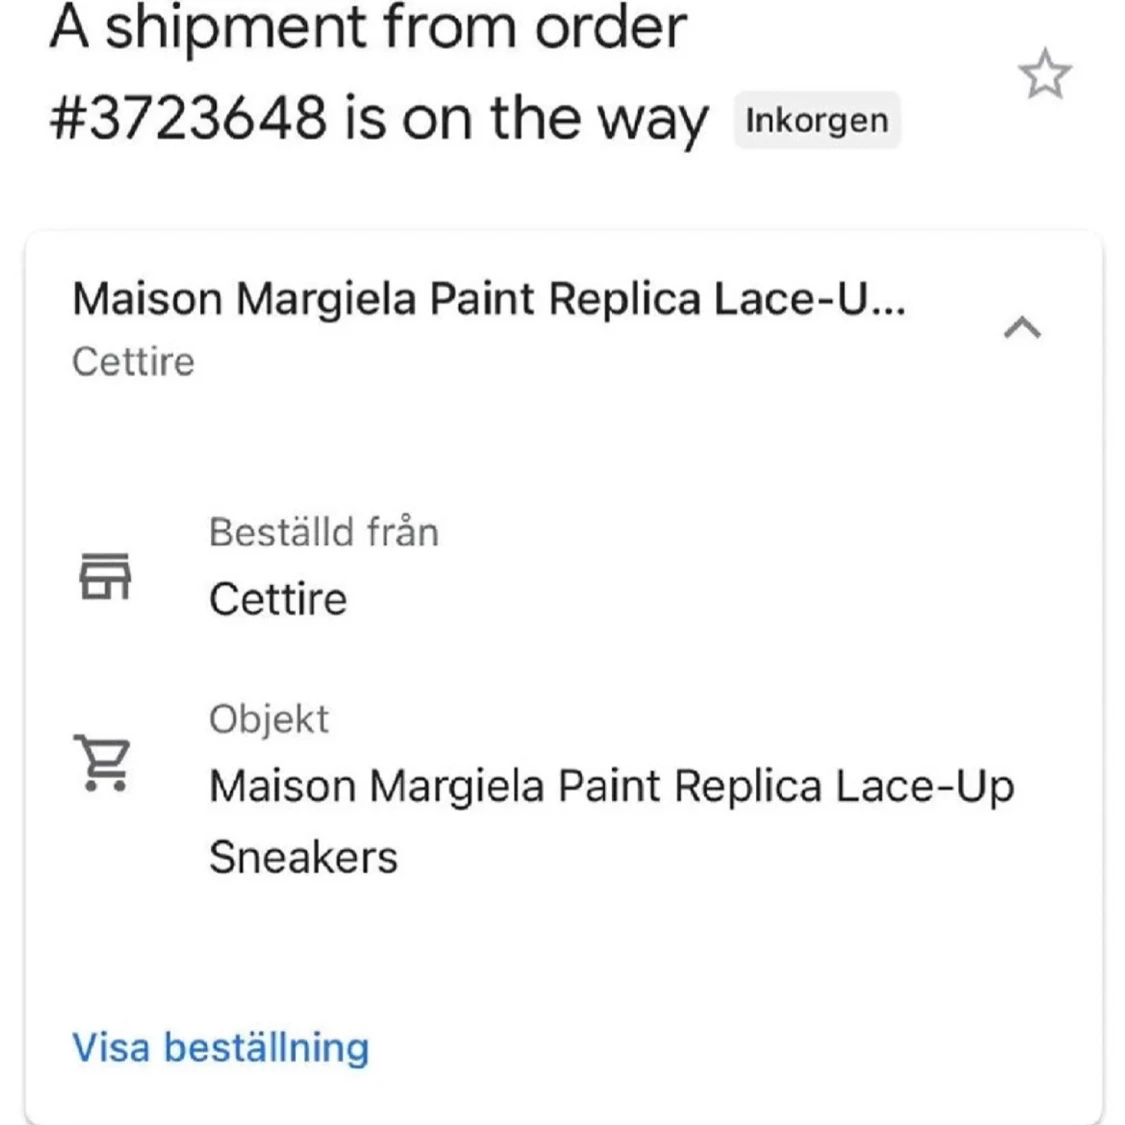Select the Beställd från label

coord(324,532)
